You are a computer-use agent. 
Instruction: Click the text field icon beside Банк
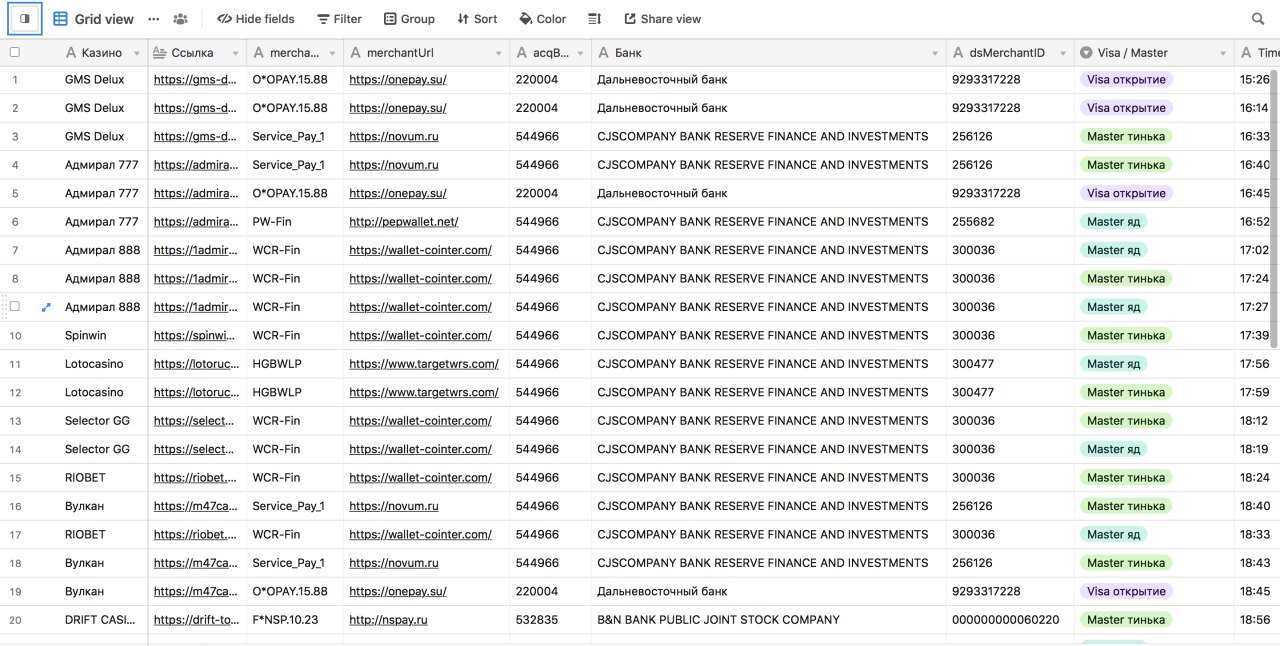pos(604,53)
